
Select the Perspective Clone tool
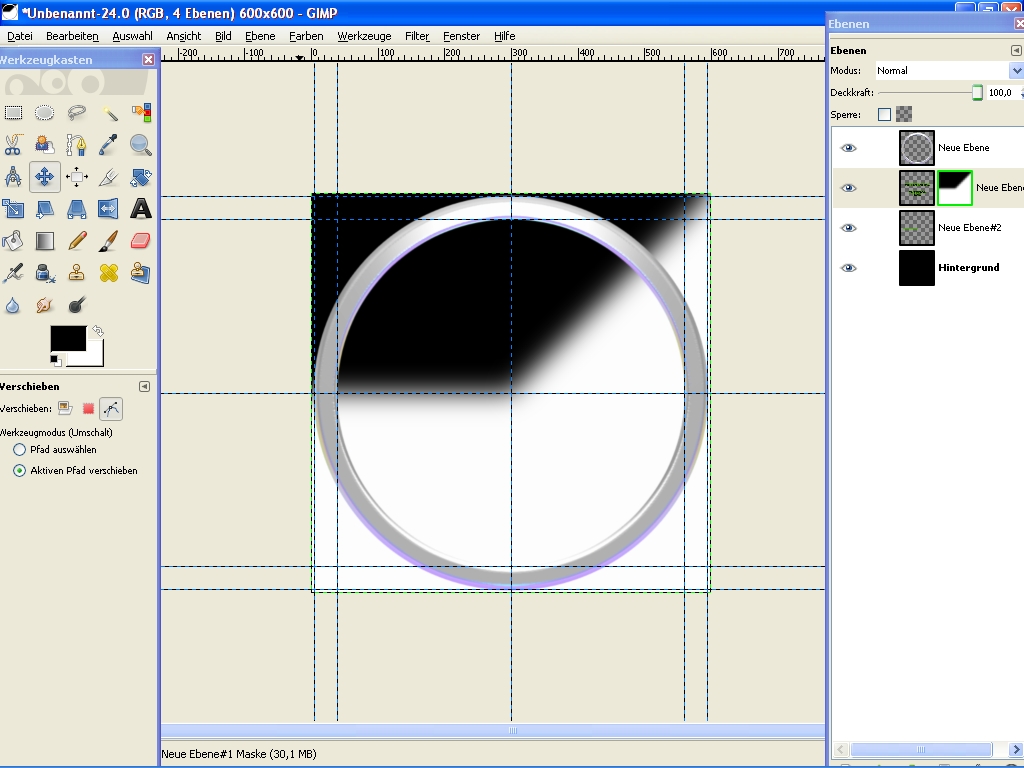pyautogui.click(x=140, y=273)
